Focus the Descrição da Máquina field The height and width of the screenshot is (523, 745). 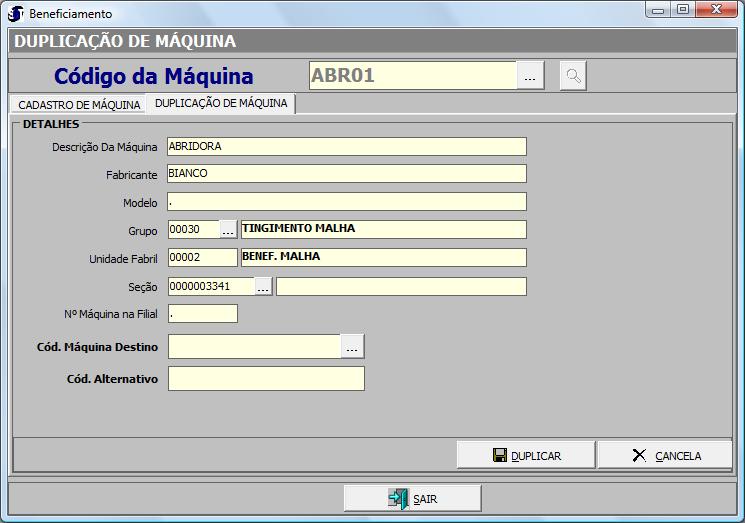click(x=346, y=147)
